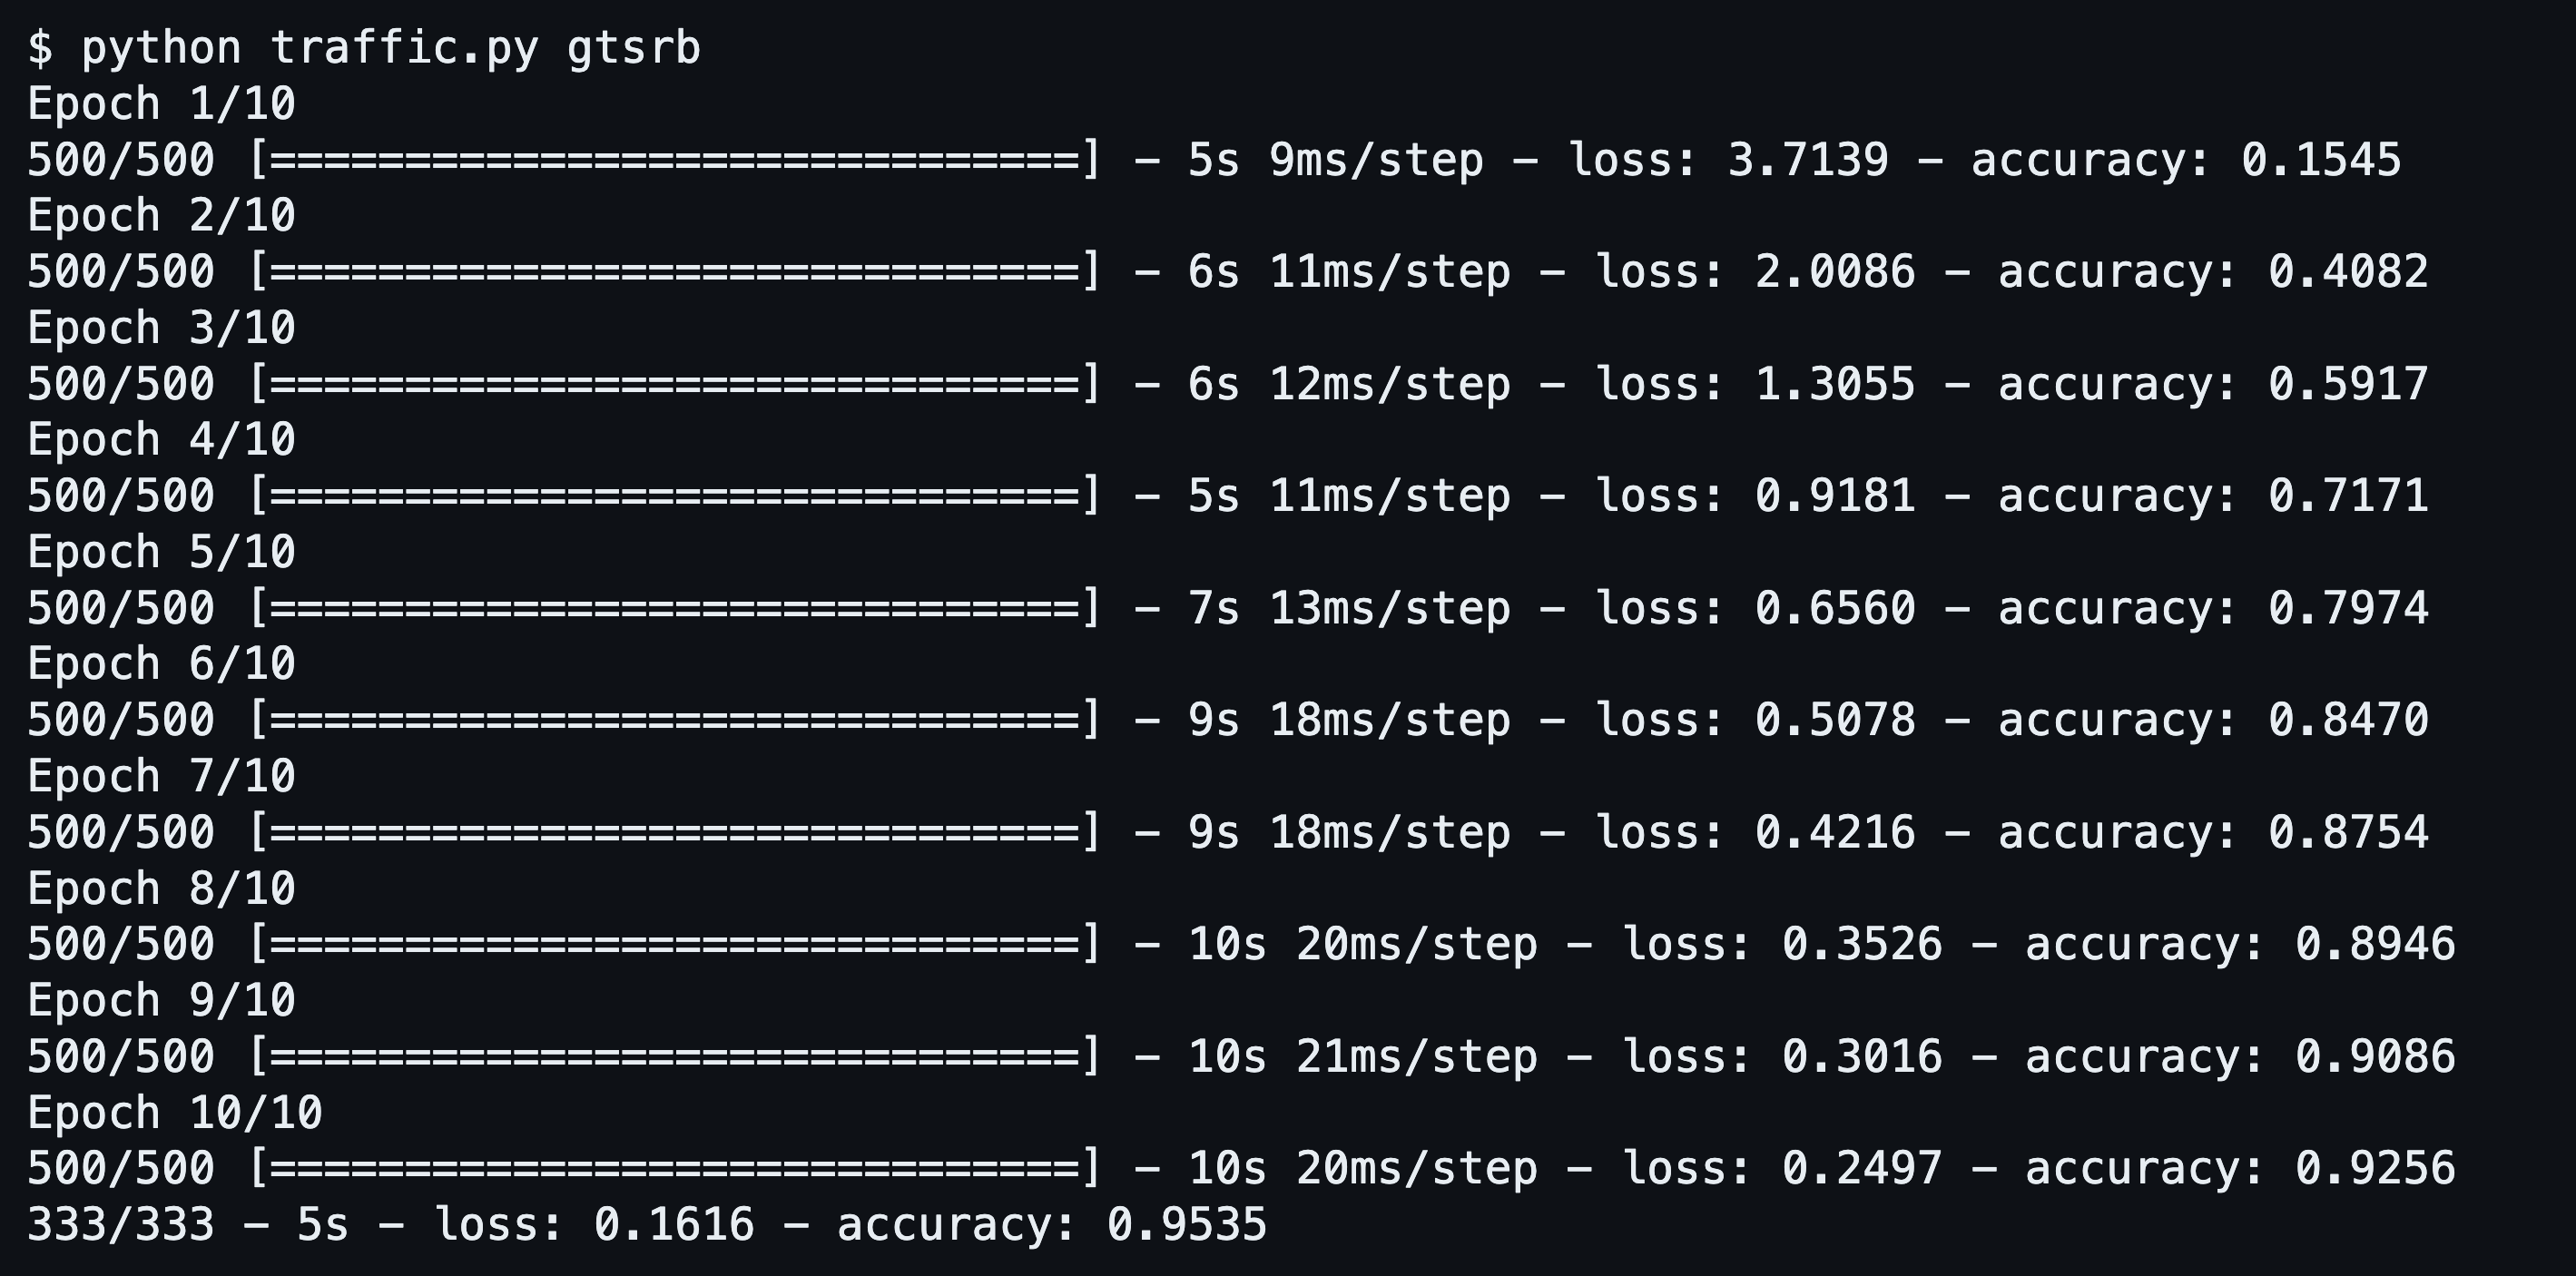Click the accuracy value 0.4082

[x=2348, y=272]
